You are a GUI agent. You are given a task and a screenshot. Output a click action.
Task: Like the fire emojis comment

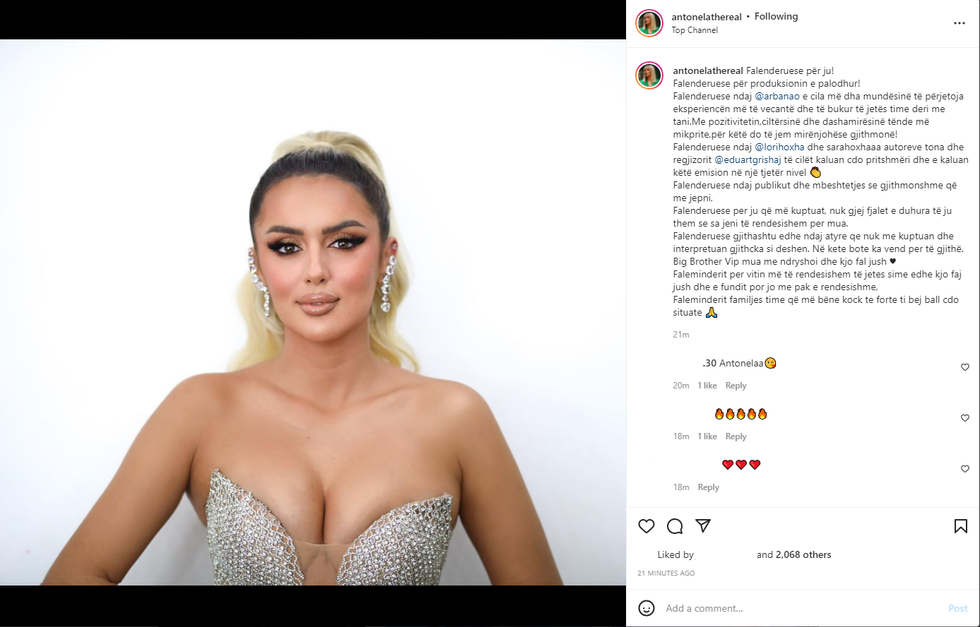965,418
